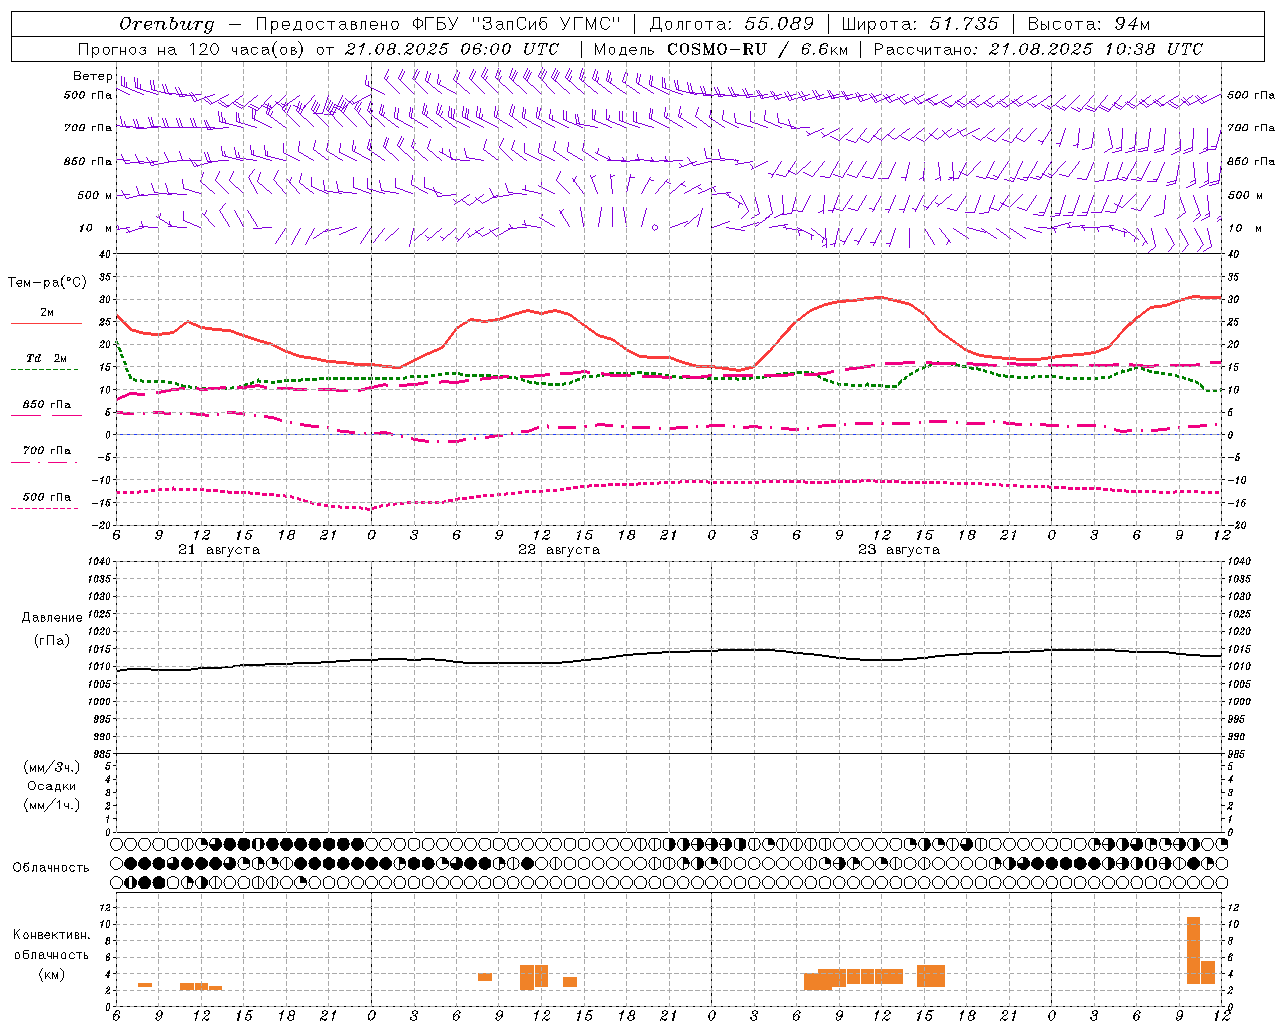Click the '23 августа' date label
1280x1024 pixels.
[899, 550]
